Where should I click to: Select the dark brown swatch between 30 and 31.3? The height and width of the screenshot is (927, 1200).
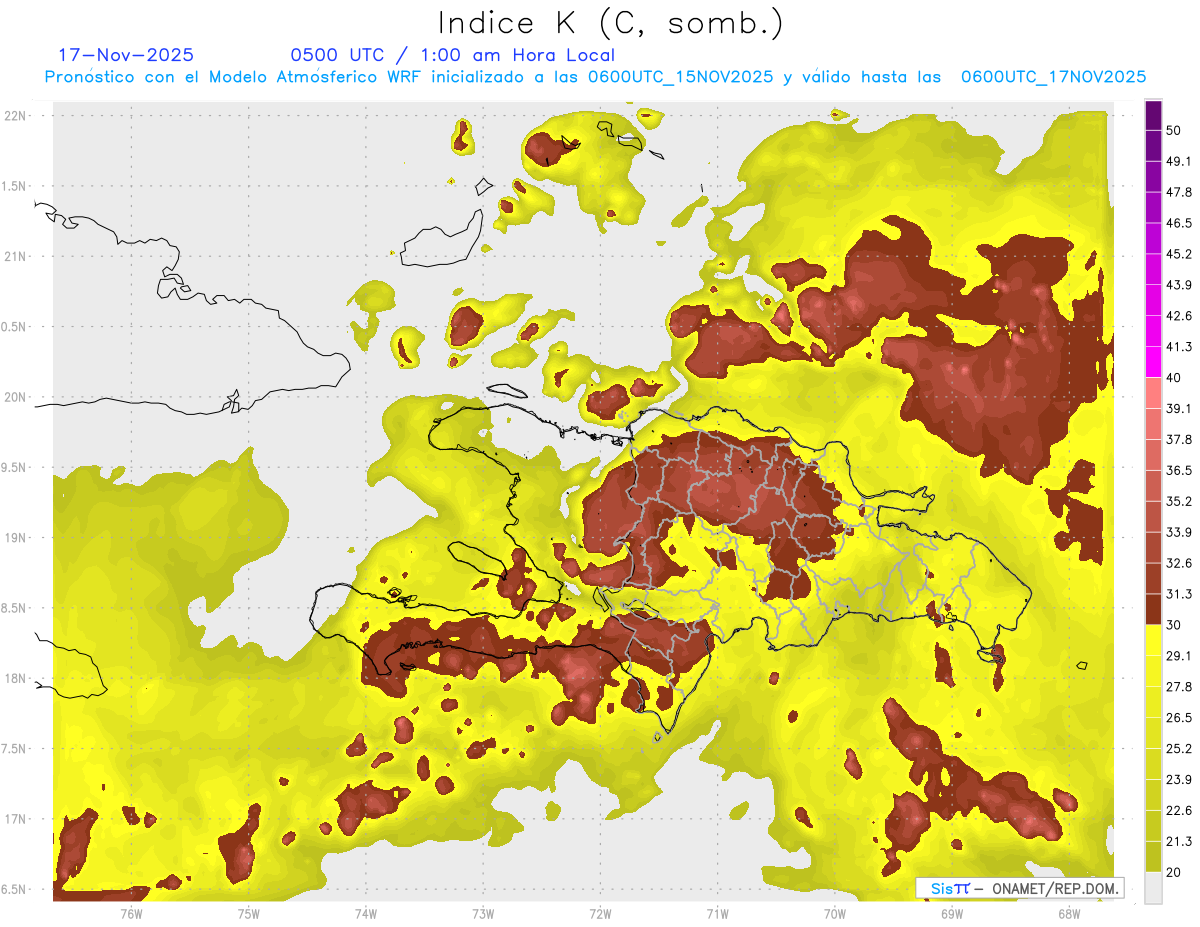(x=1153, y=609)
